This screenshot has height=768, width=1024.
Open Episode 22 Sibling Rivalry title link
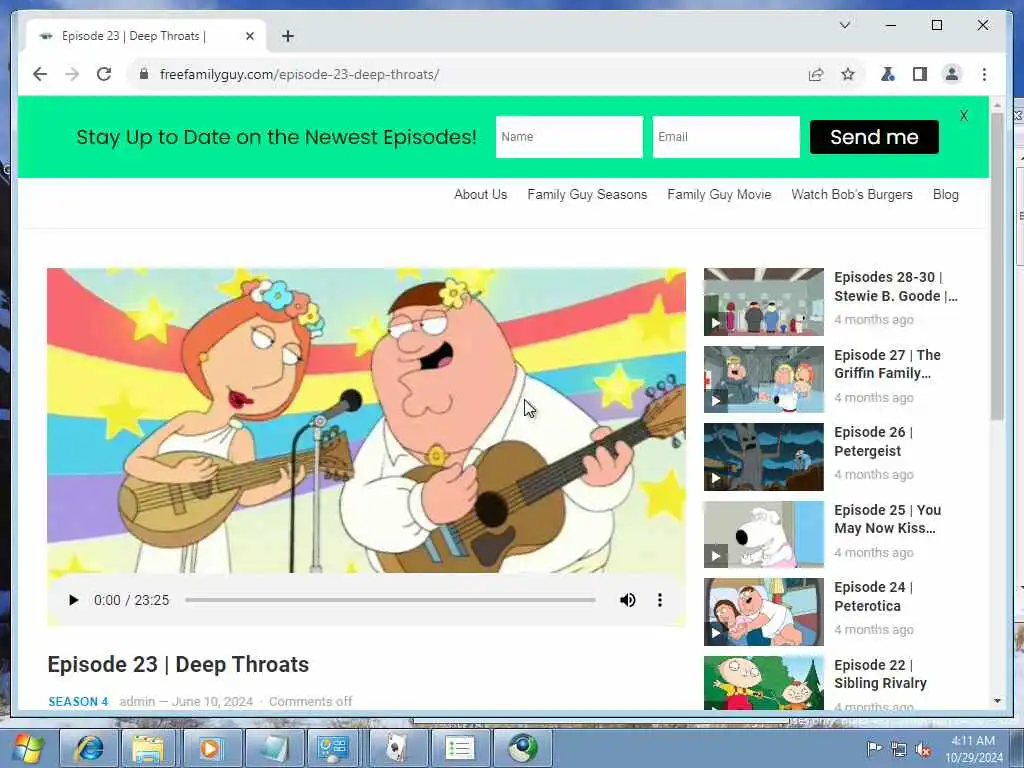pyautogui.click(x=880, y=674)
